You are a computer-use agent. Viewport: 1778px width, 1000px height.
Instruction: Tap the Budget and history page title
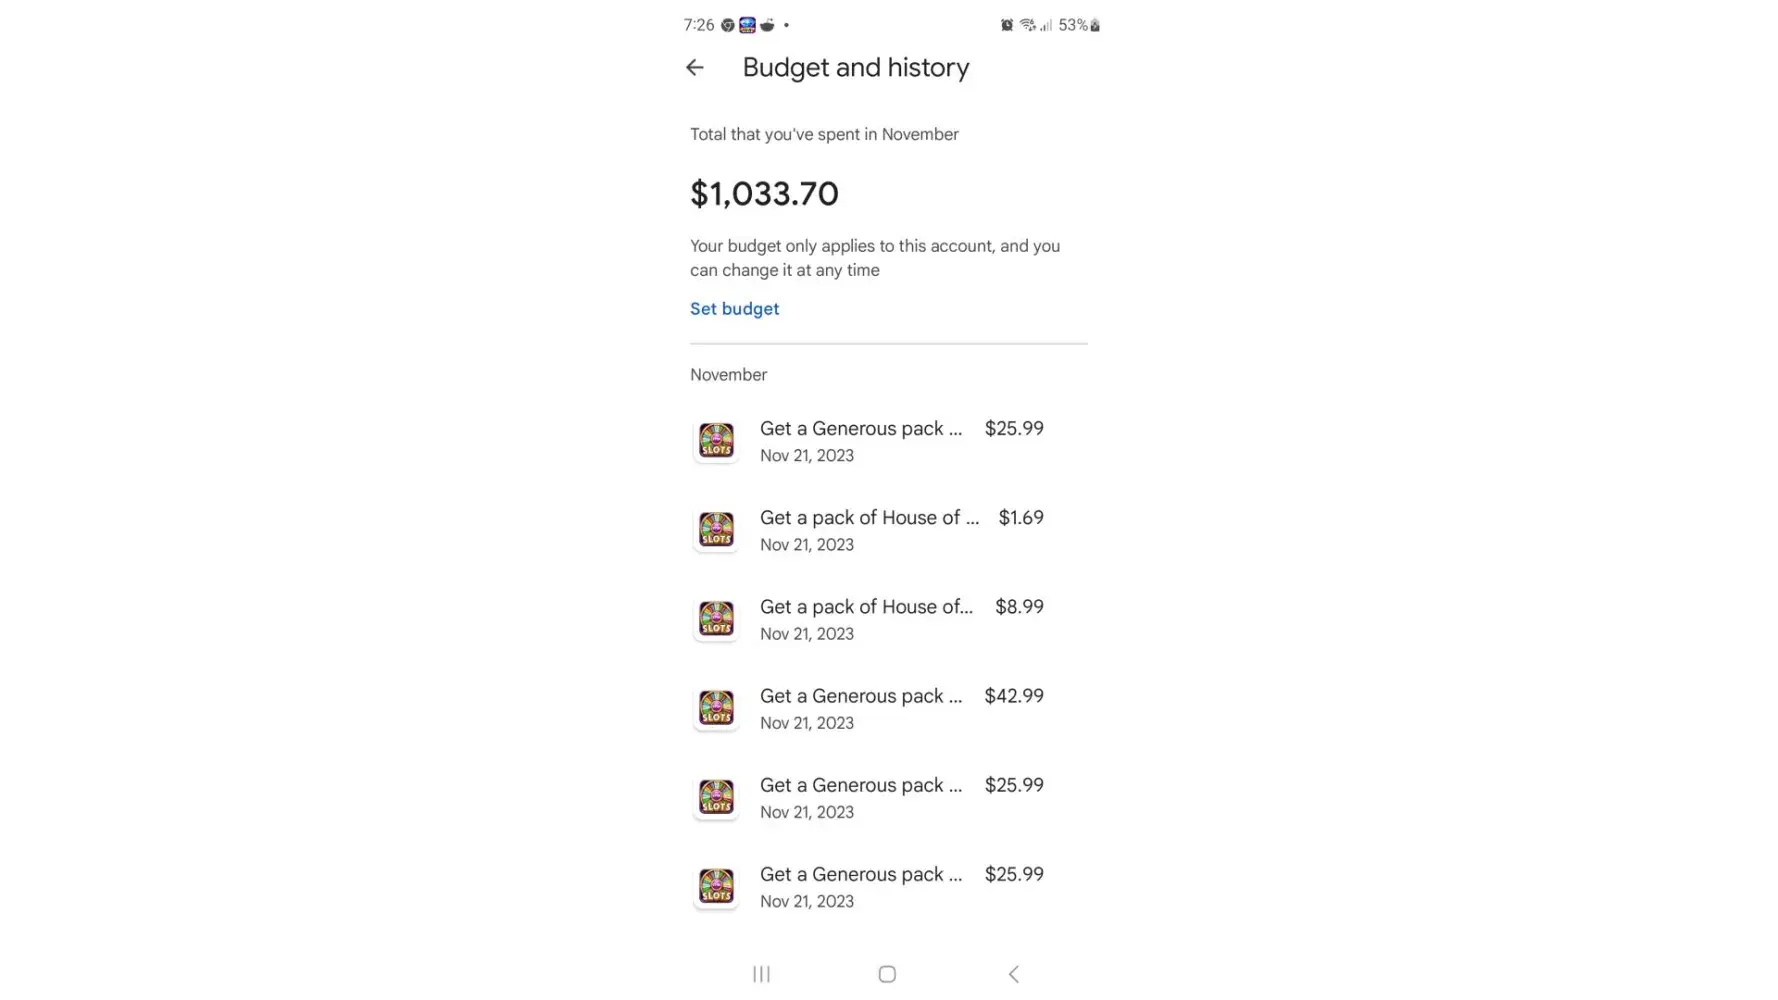pos(855,68)
